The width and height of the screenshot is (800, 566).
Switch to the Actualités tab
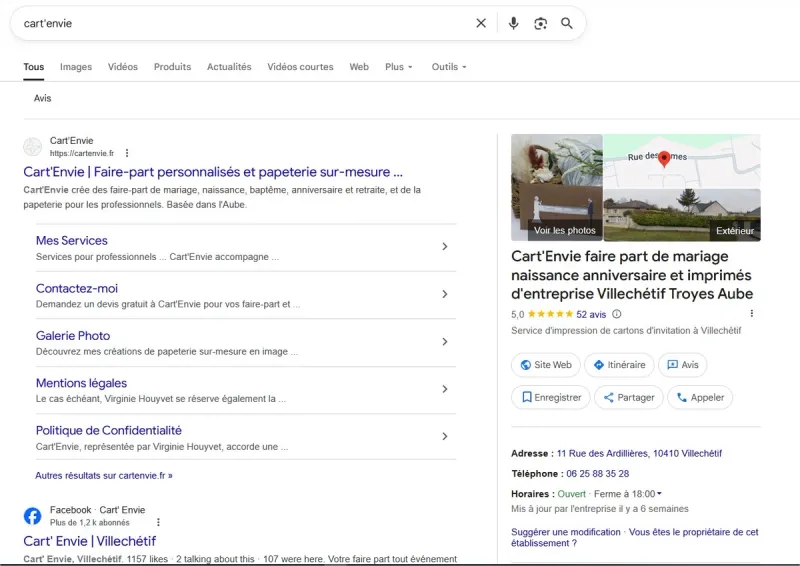229,67
